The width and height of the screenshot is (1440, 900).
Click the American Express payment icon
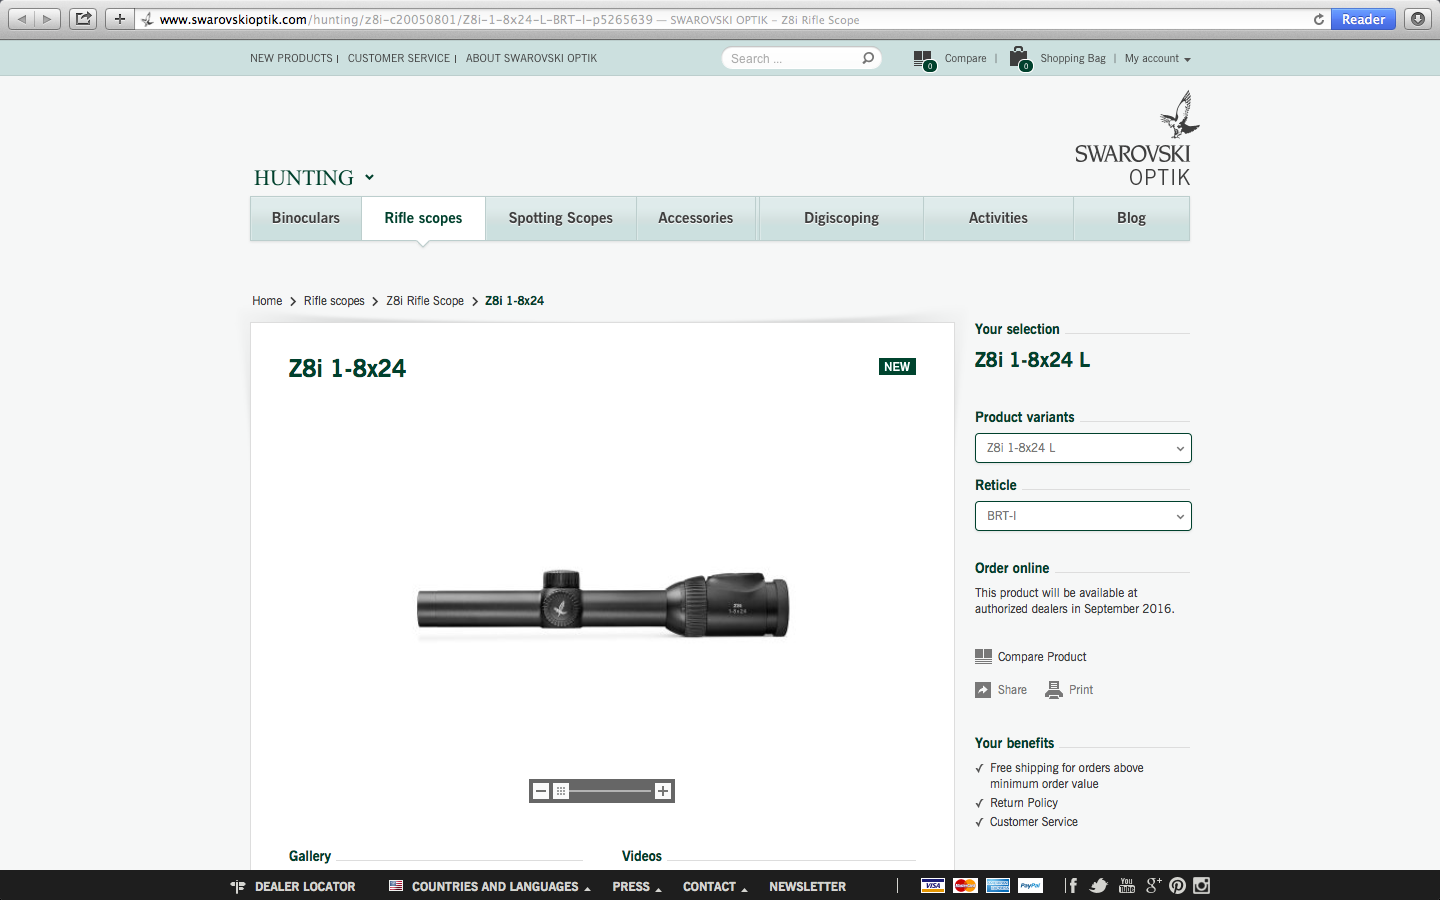point(998,885)
